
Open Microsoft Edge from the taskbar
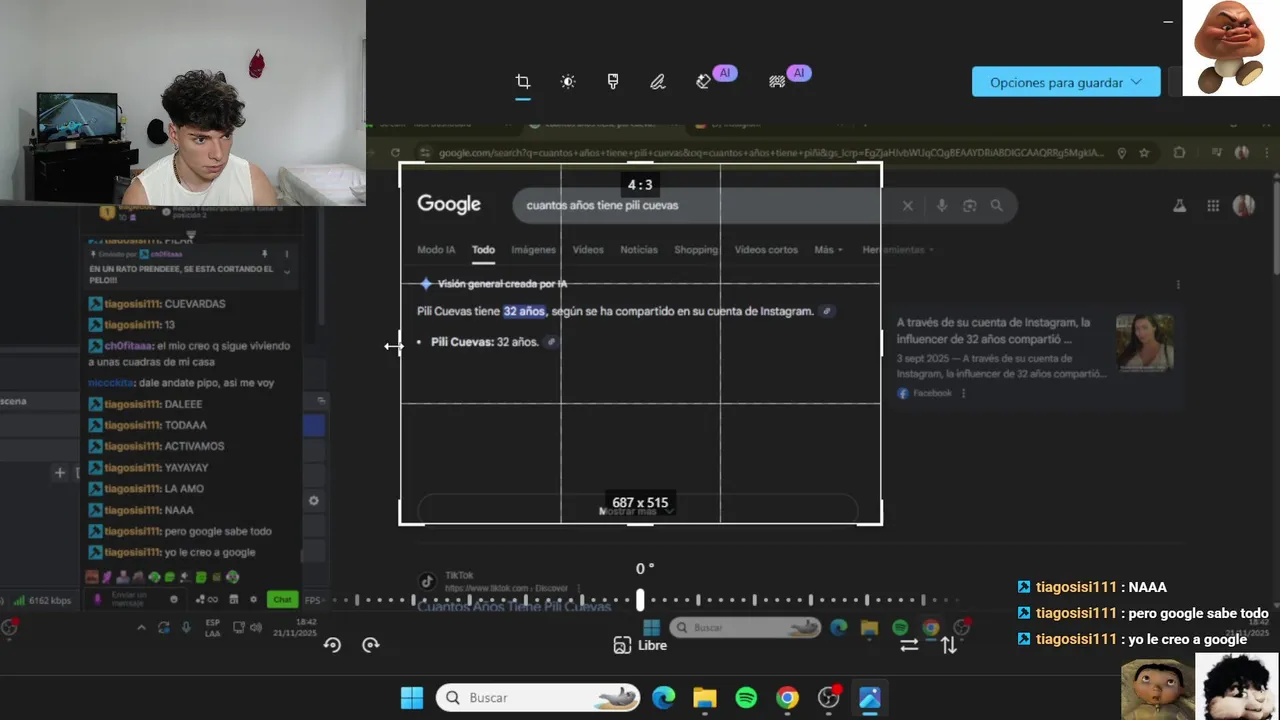click(664, 698)
